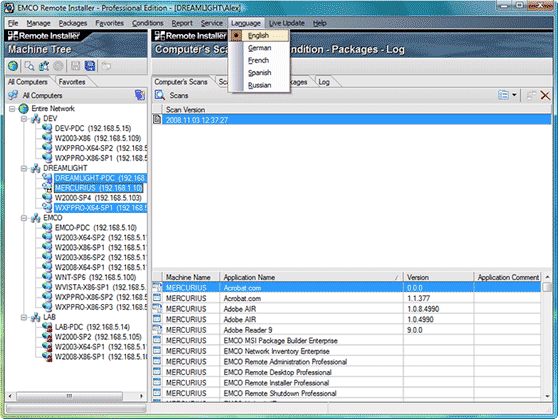The image size is (558, 419).
Task: Click the blue floppy save-all icon in toolbar
Action: tap(90, 66)
